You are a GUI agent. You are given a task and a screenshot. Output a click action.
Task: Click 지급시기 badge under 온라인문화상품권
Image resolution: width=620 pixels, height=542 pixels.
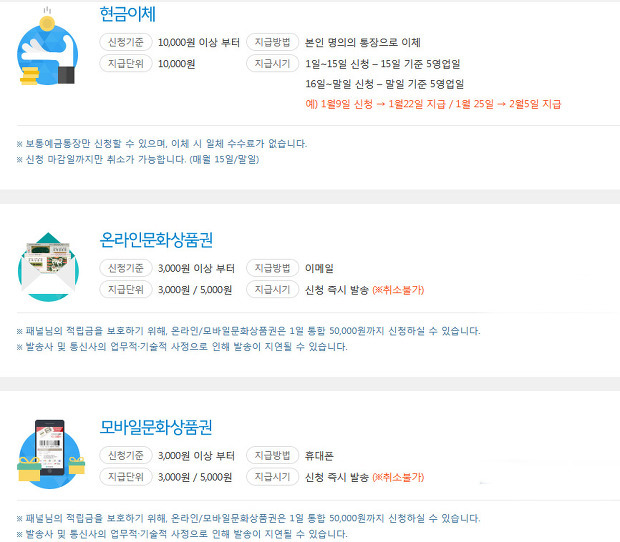272,290
